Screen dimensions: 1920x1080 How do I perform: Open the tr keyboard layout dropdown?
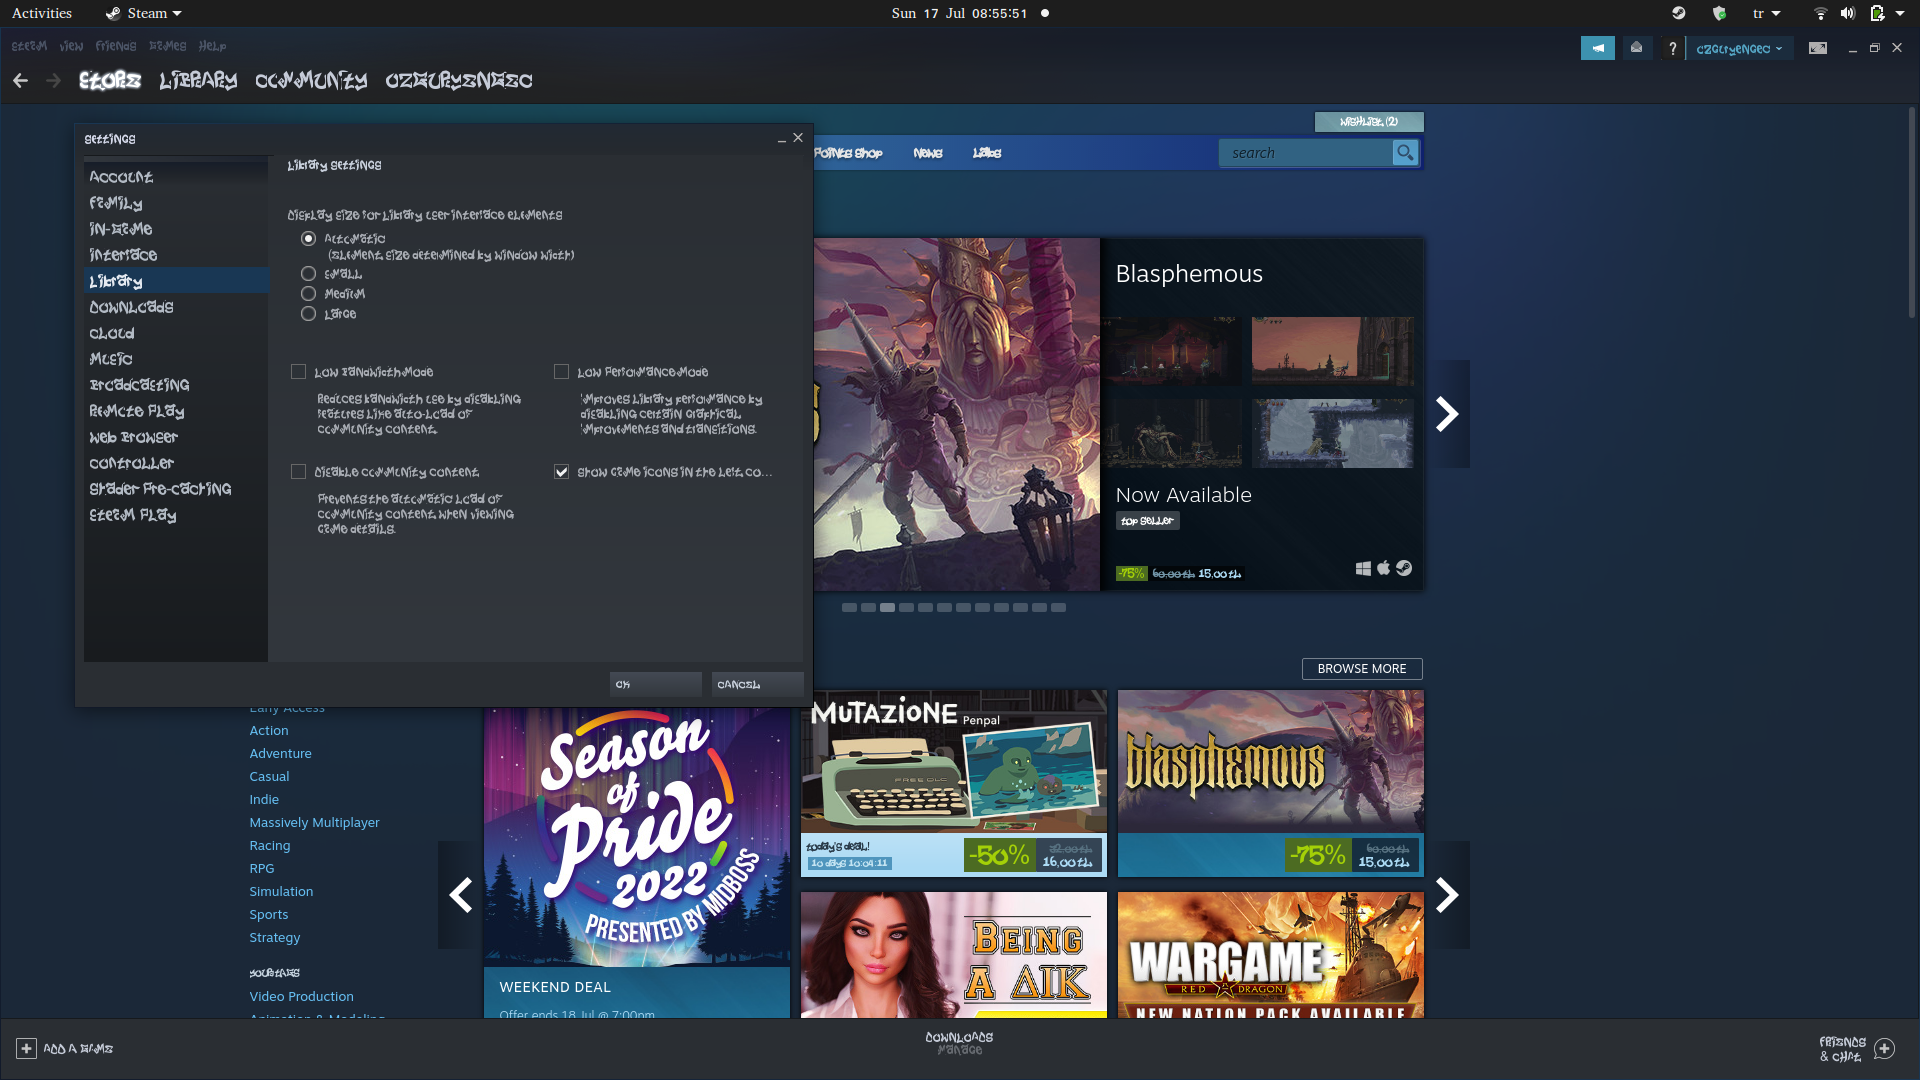coord(1767,13)
